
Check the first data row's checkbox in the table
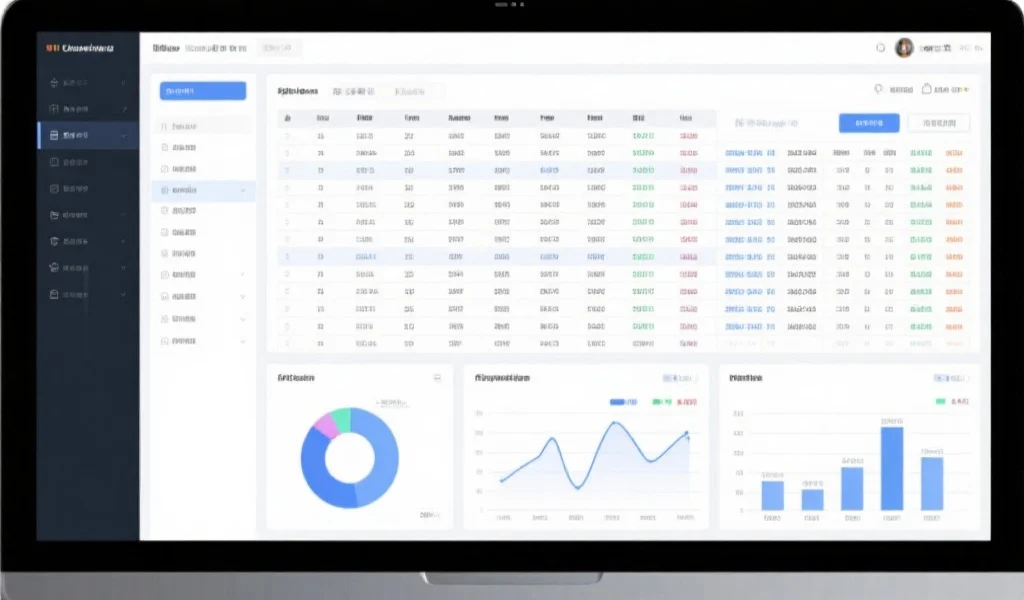[287, 135]
